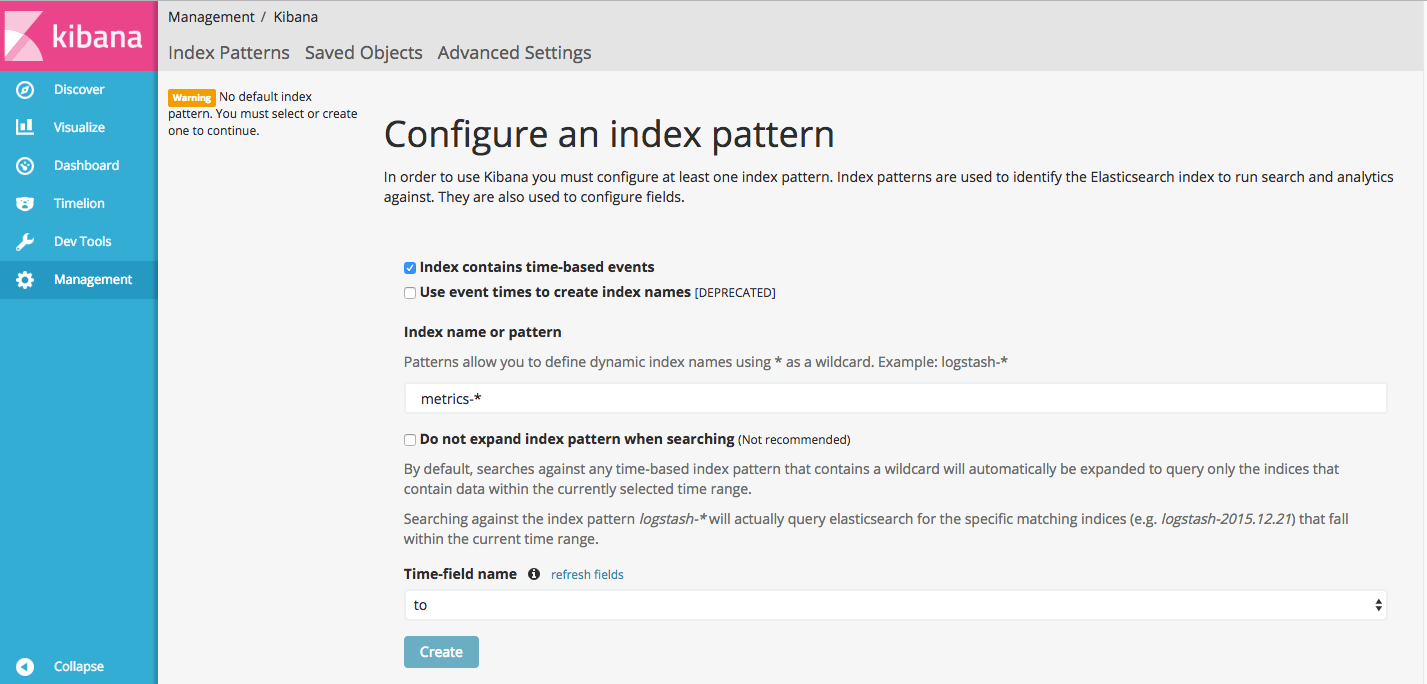
Task: Click Kibana breadcrumb link
Action: pyautogui.click(x=296, y=17)
